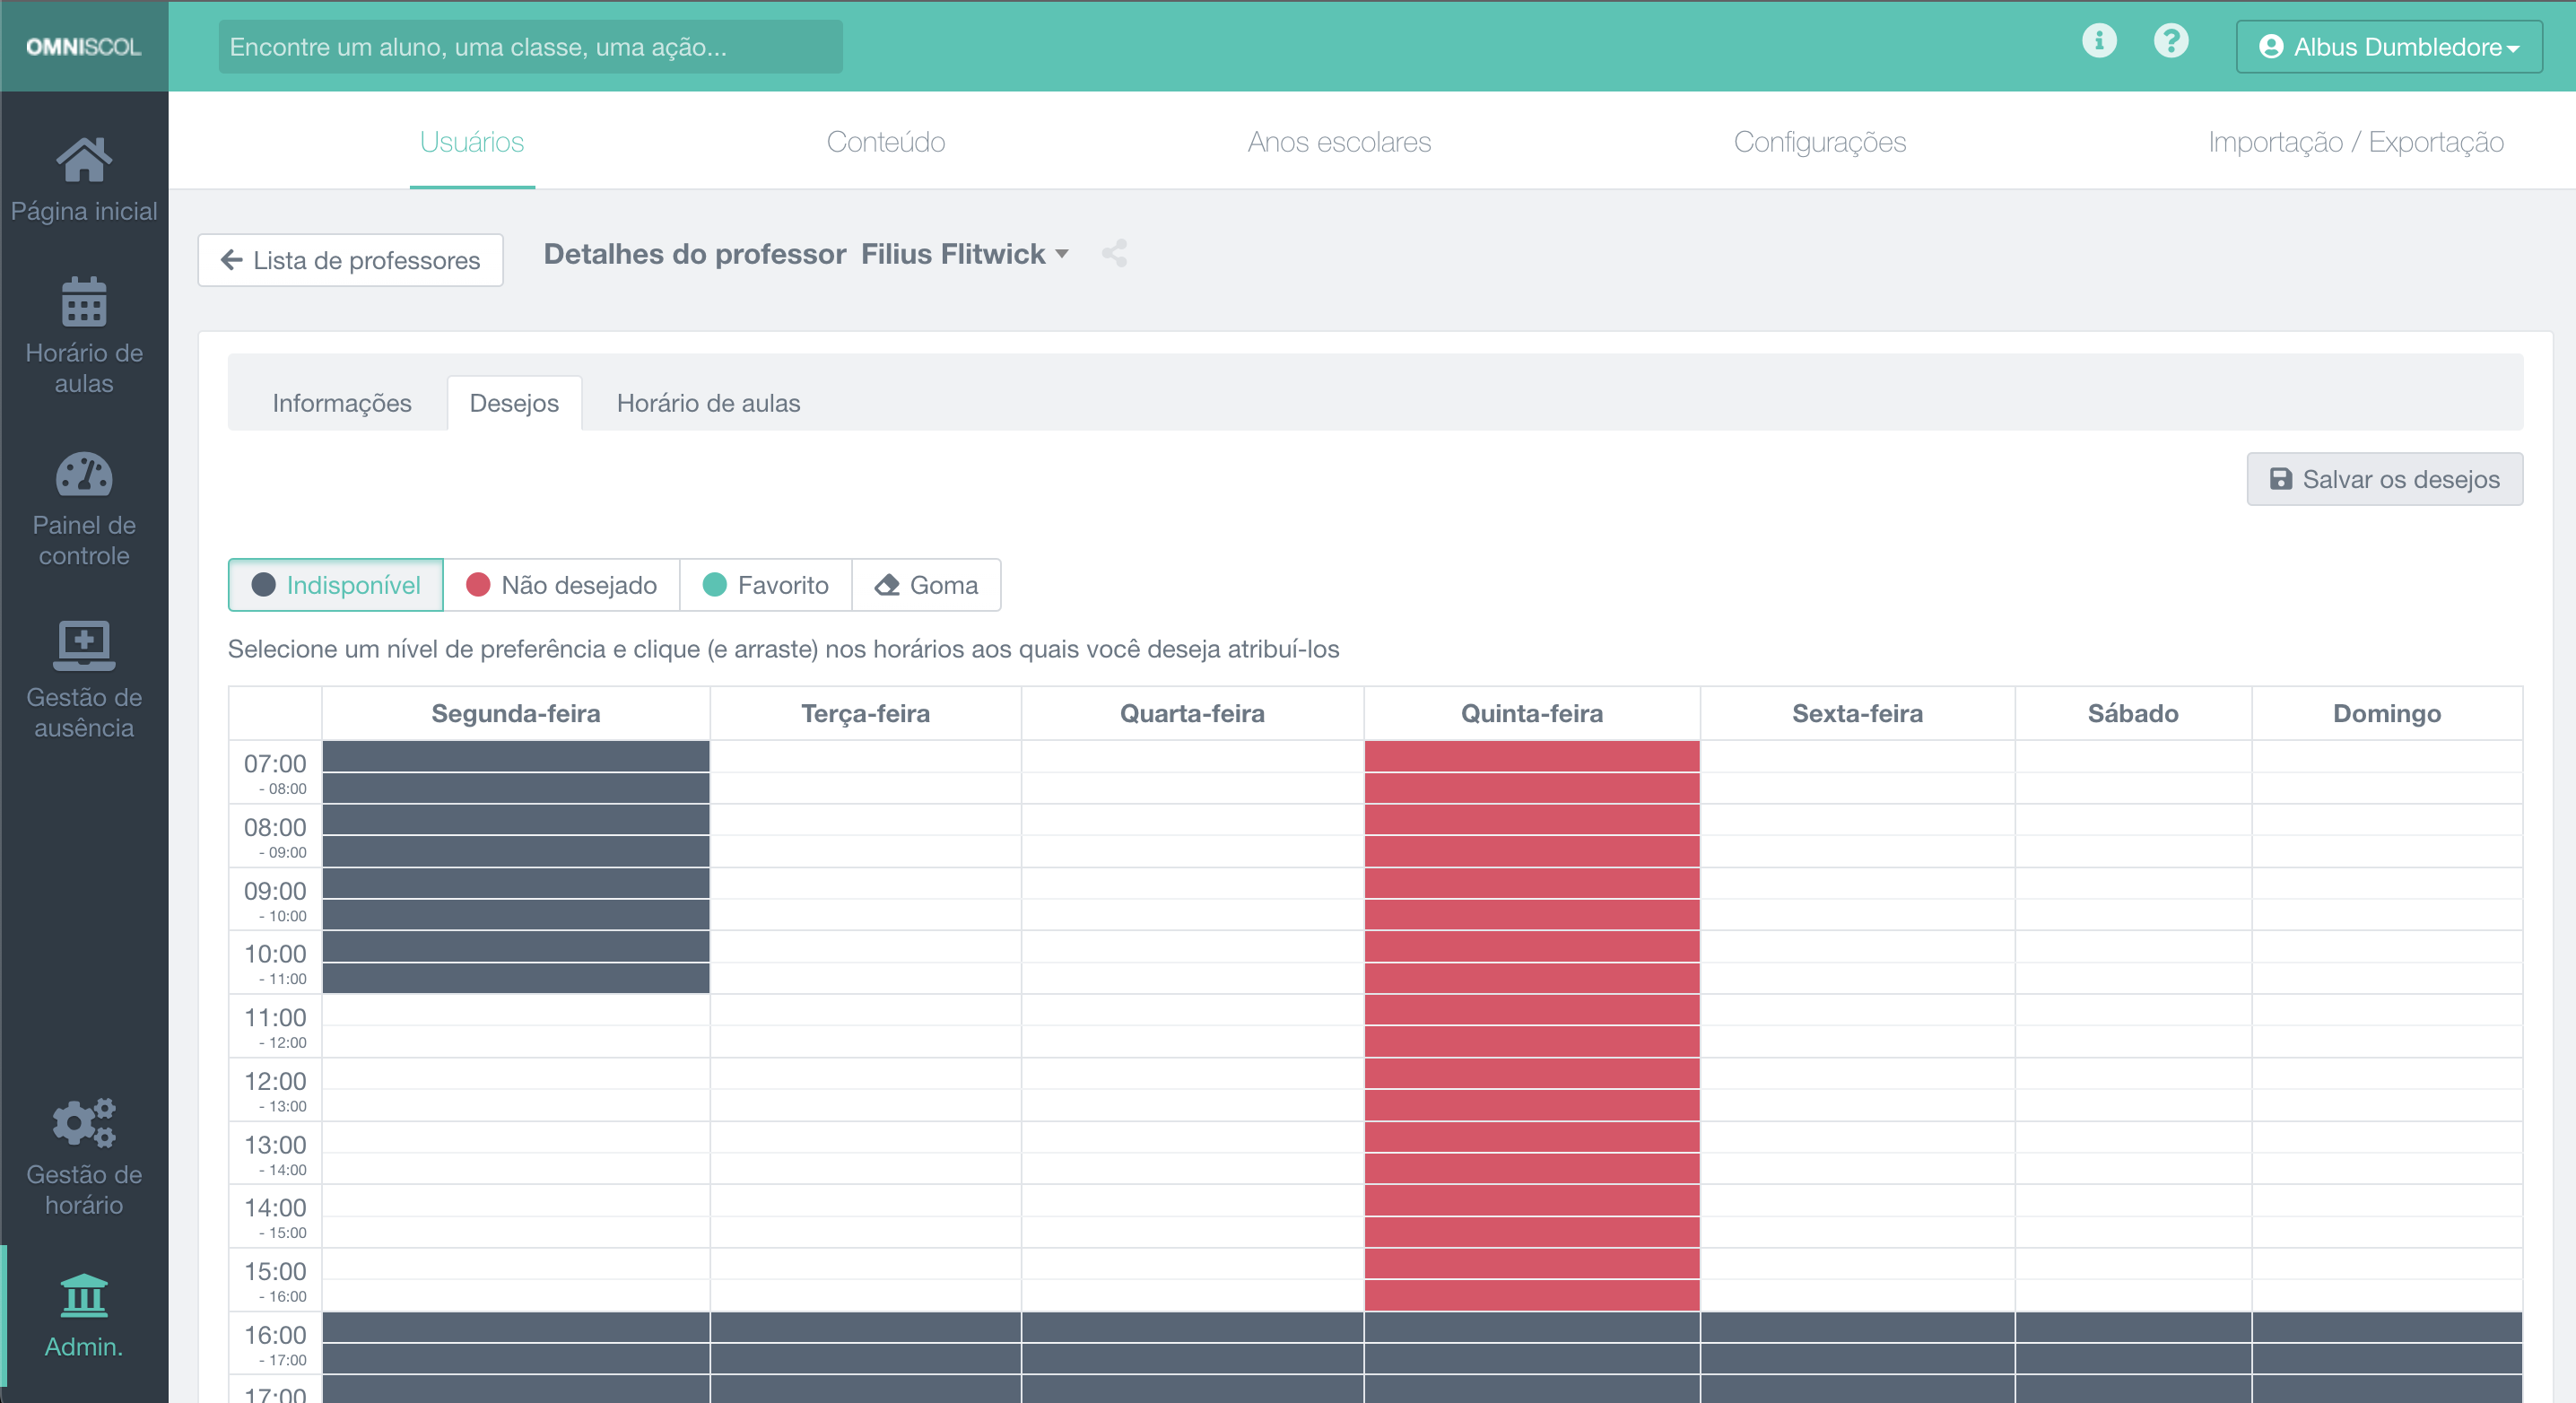Viewport: 2576px width, 1403px height.
Task: Select the Indisponível preference level
Action: pos(336,585)
